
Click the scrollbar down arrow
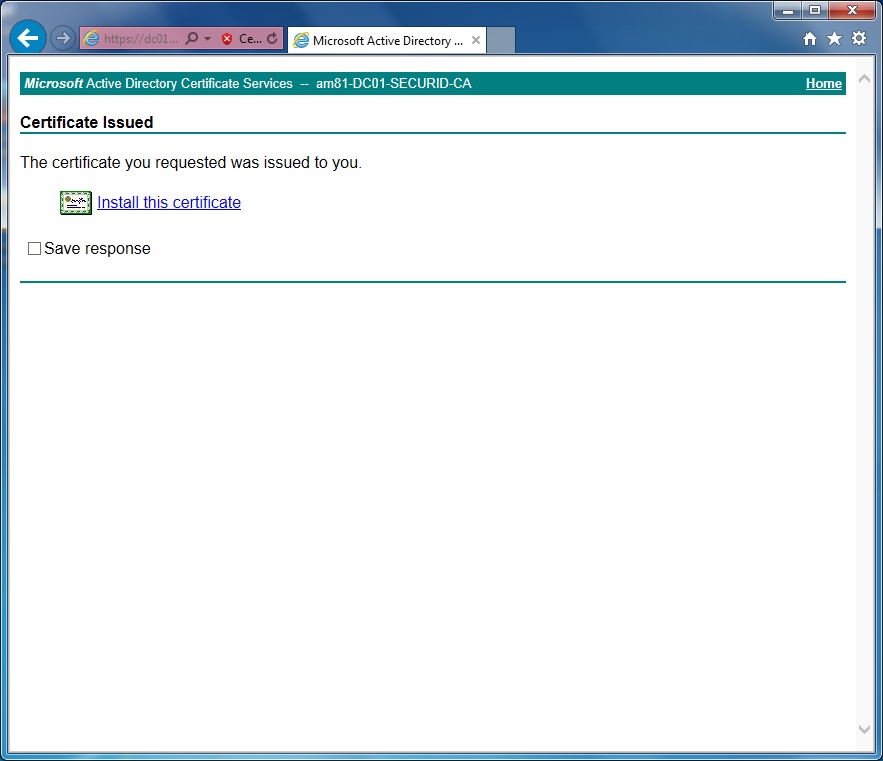click(x=864, y=730)
